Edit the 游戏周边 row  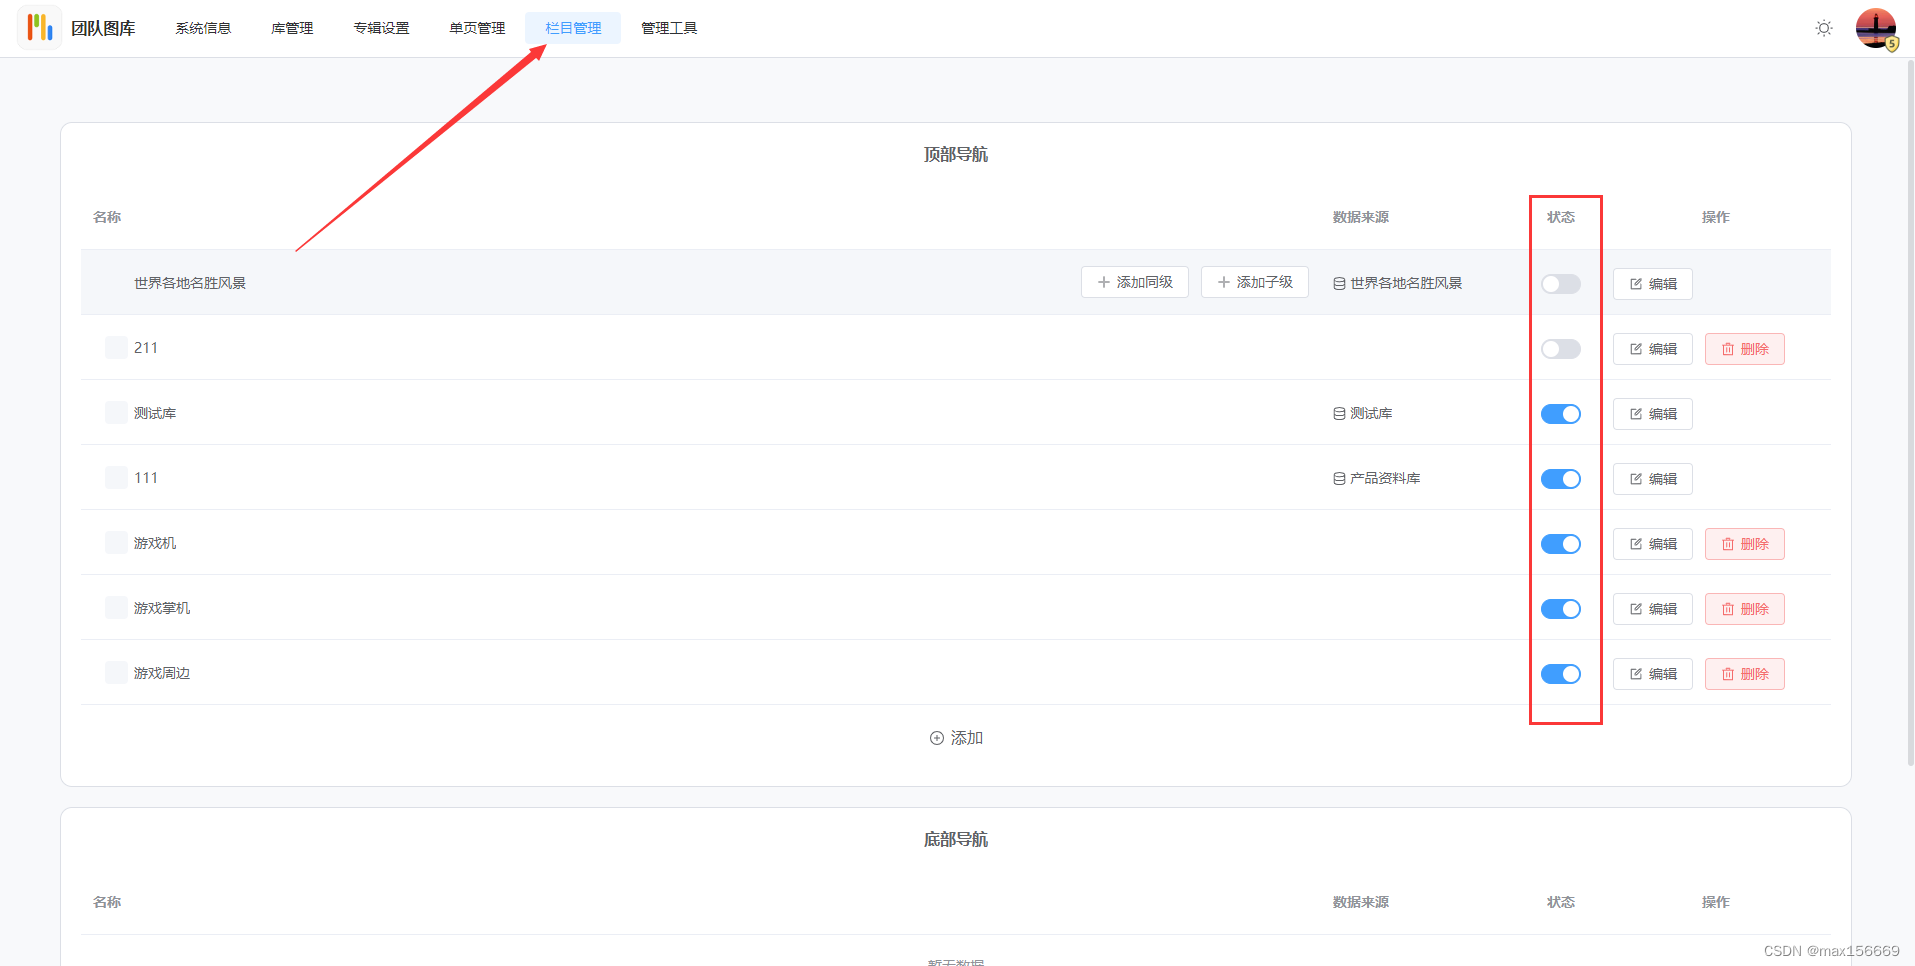[x=1652, y=674]
